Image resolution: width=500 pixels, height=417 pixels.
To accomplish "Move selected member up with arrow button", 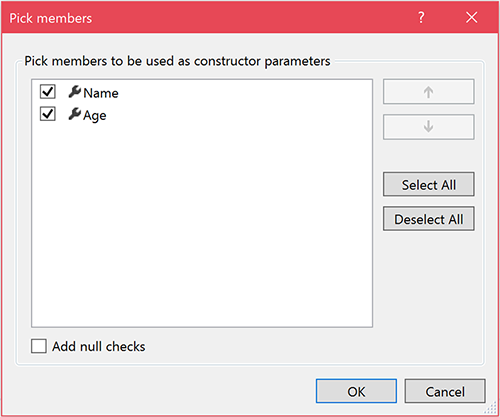I will coord(428,92).
